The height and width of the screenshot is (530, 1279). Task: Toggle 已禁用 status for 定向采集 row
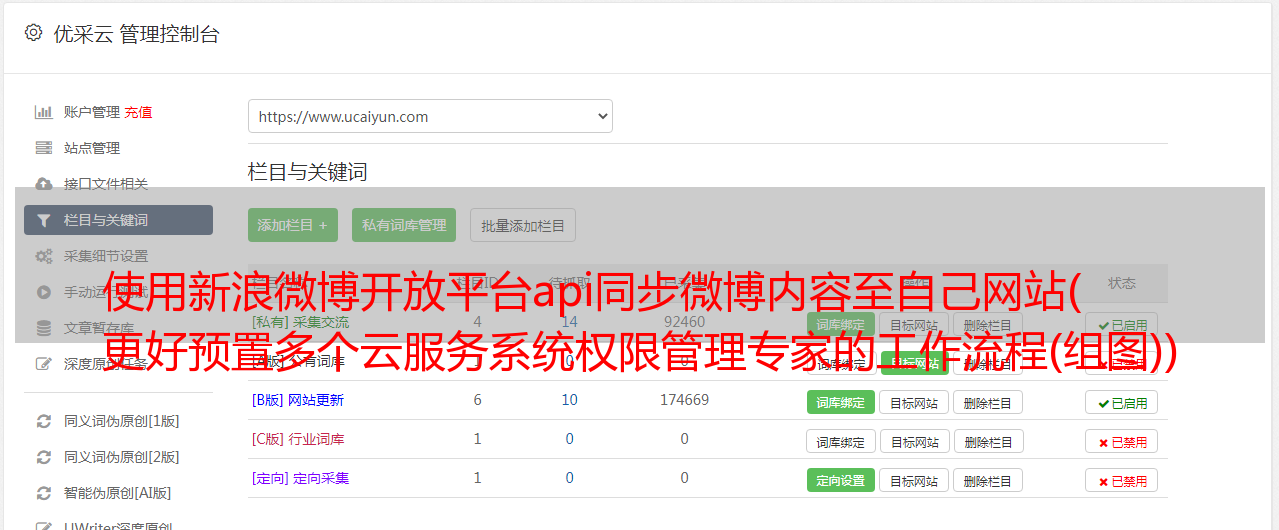(1121, 480)
